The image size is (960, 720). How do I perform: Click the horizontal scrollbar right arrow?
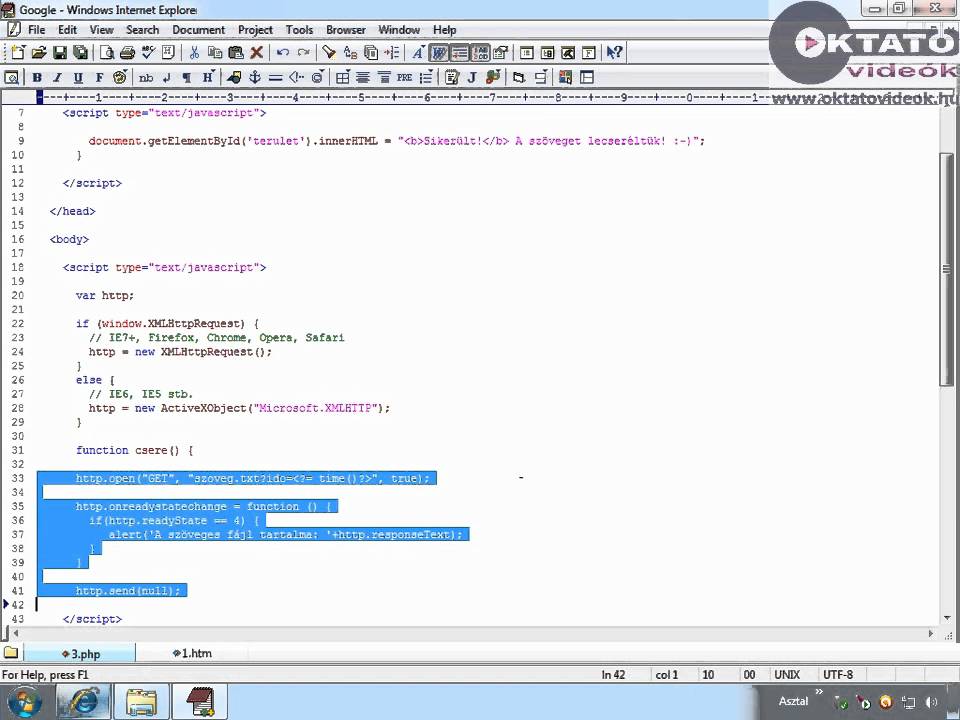pos(931,633)
